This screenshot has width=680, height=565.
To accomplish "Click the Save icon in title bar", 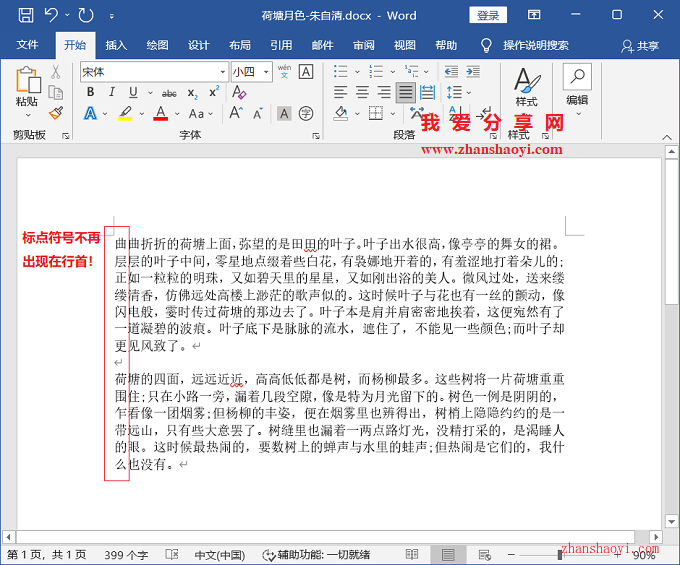I will tap(26, 15).
